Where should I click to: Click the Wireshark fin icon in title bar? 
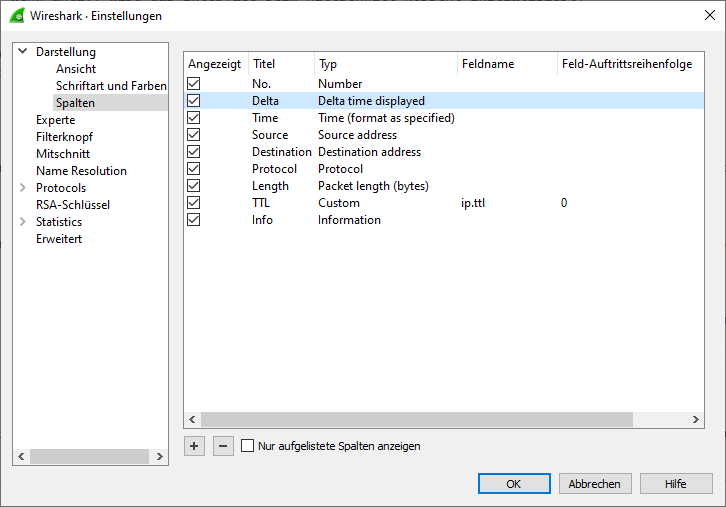click(x=17, y=15)
